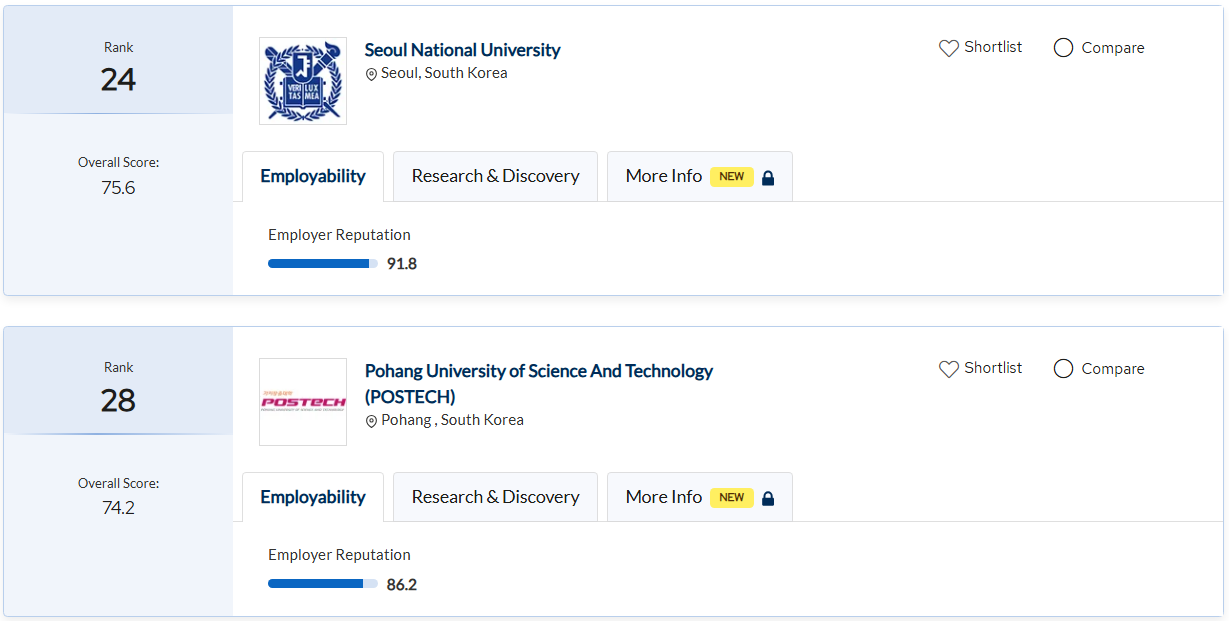Click POSTECH's Employer Reputation progress bar
This screenshot has height=621, width=1229.
pyautogui.click(x=322, y=584)
